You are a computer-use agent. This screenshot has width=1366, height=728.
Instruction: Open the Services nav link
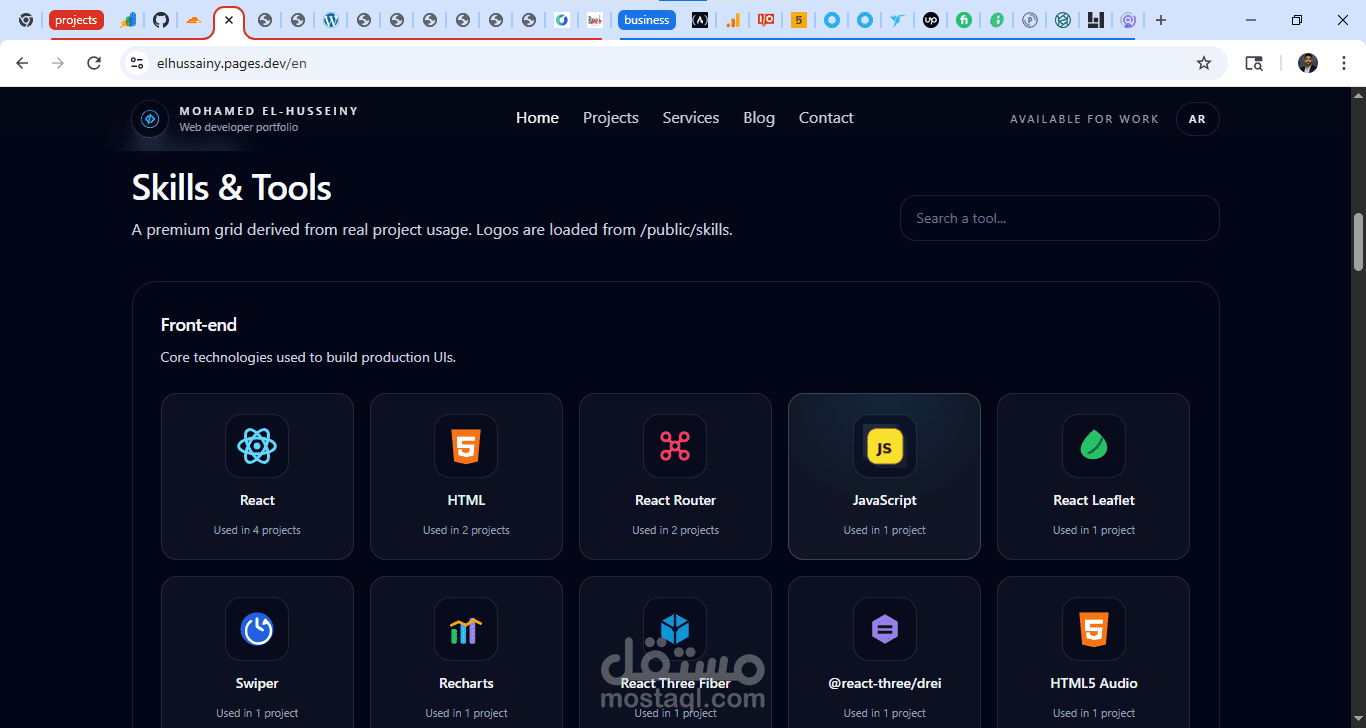(x=691, y=118)
